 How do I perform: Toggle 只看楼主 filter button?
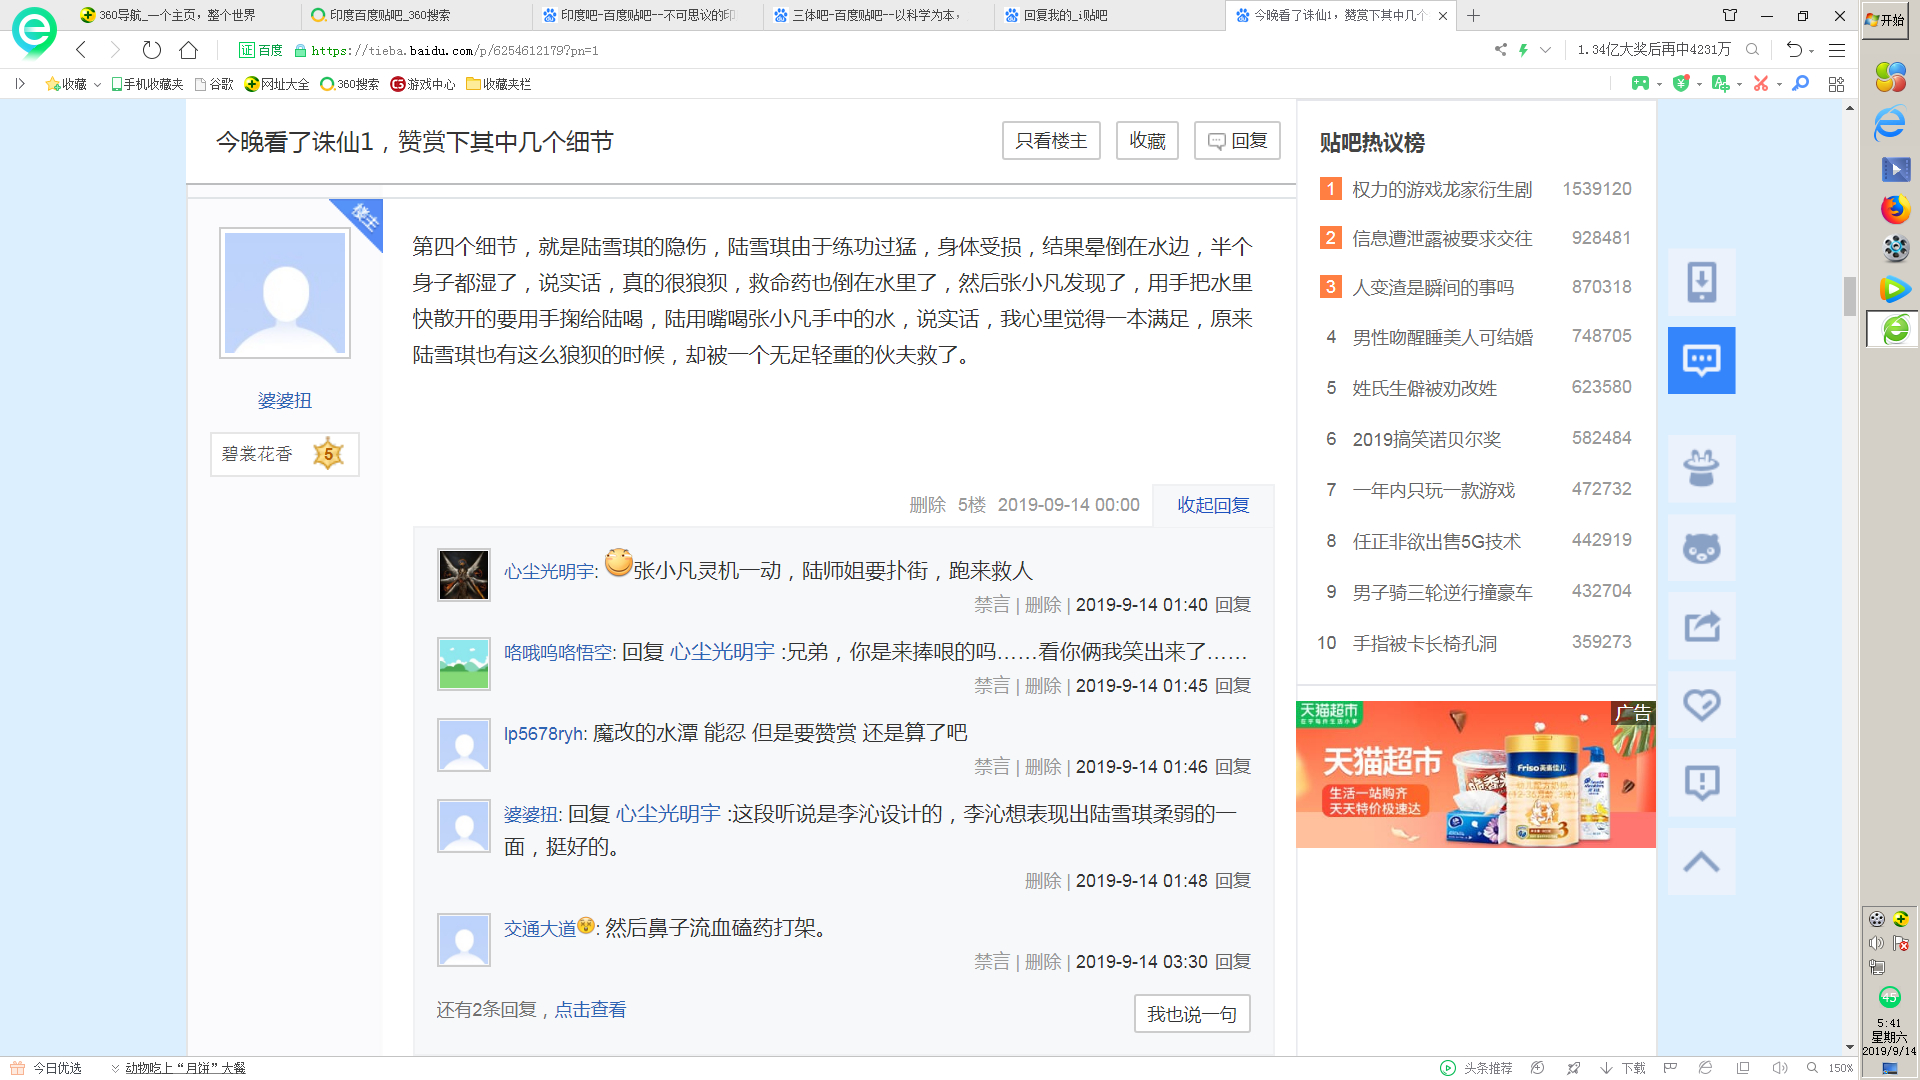click(x=1051, y=141)
